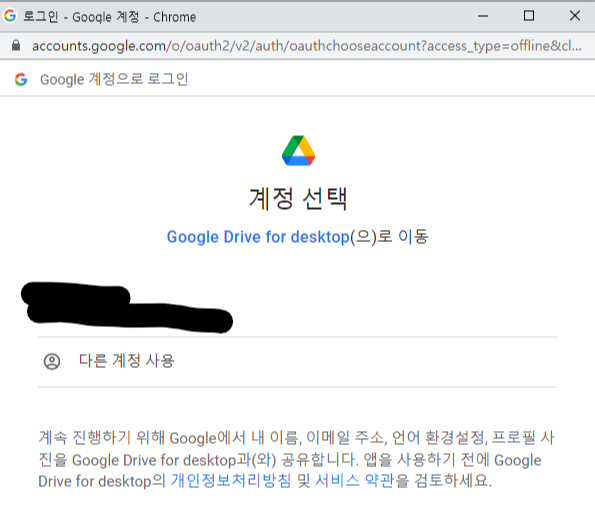Open 'Google Drive for desktop' link

pyautogui.click(x=258, y=237)
